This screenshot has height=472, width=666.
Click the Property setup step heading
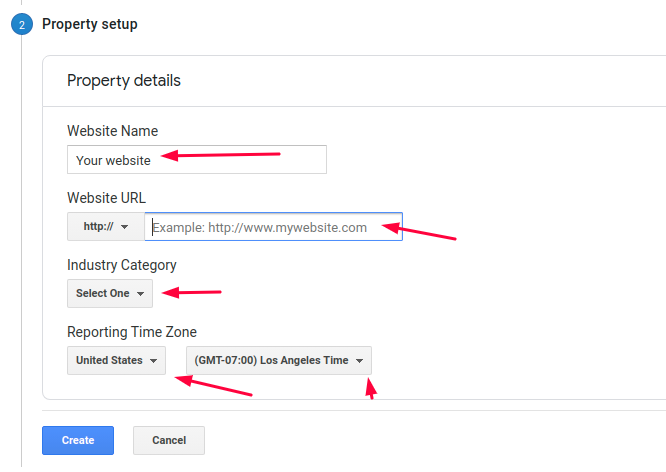pos(90,24)
